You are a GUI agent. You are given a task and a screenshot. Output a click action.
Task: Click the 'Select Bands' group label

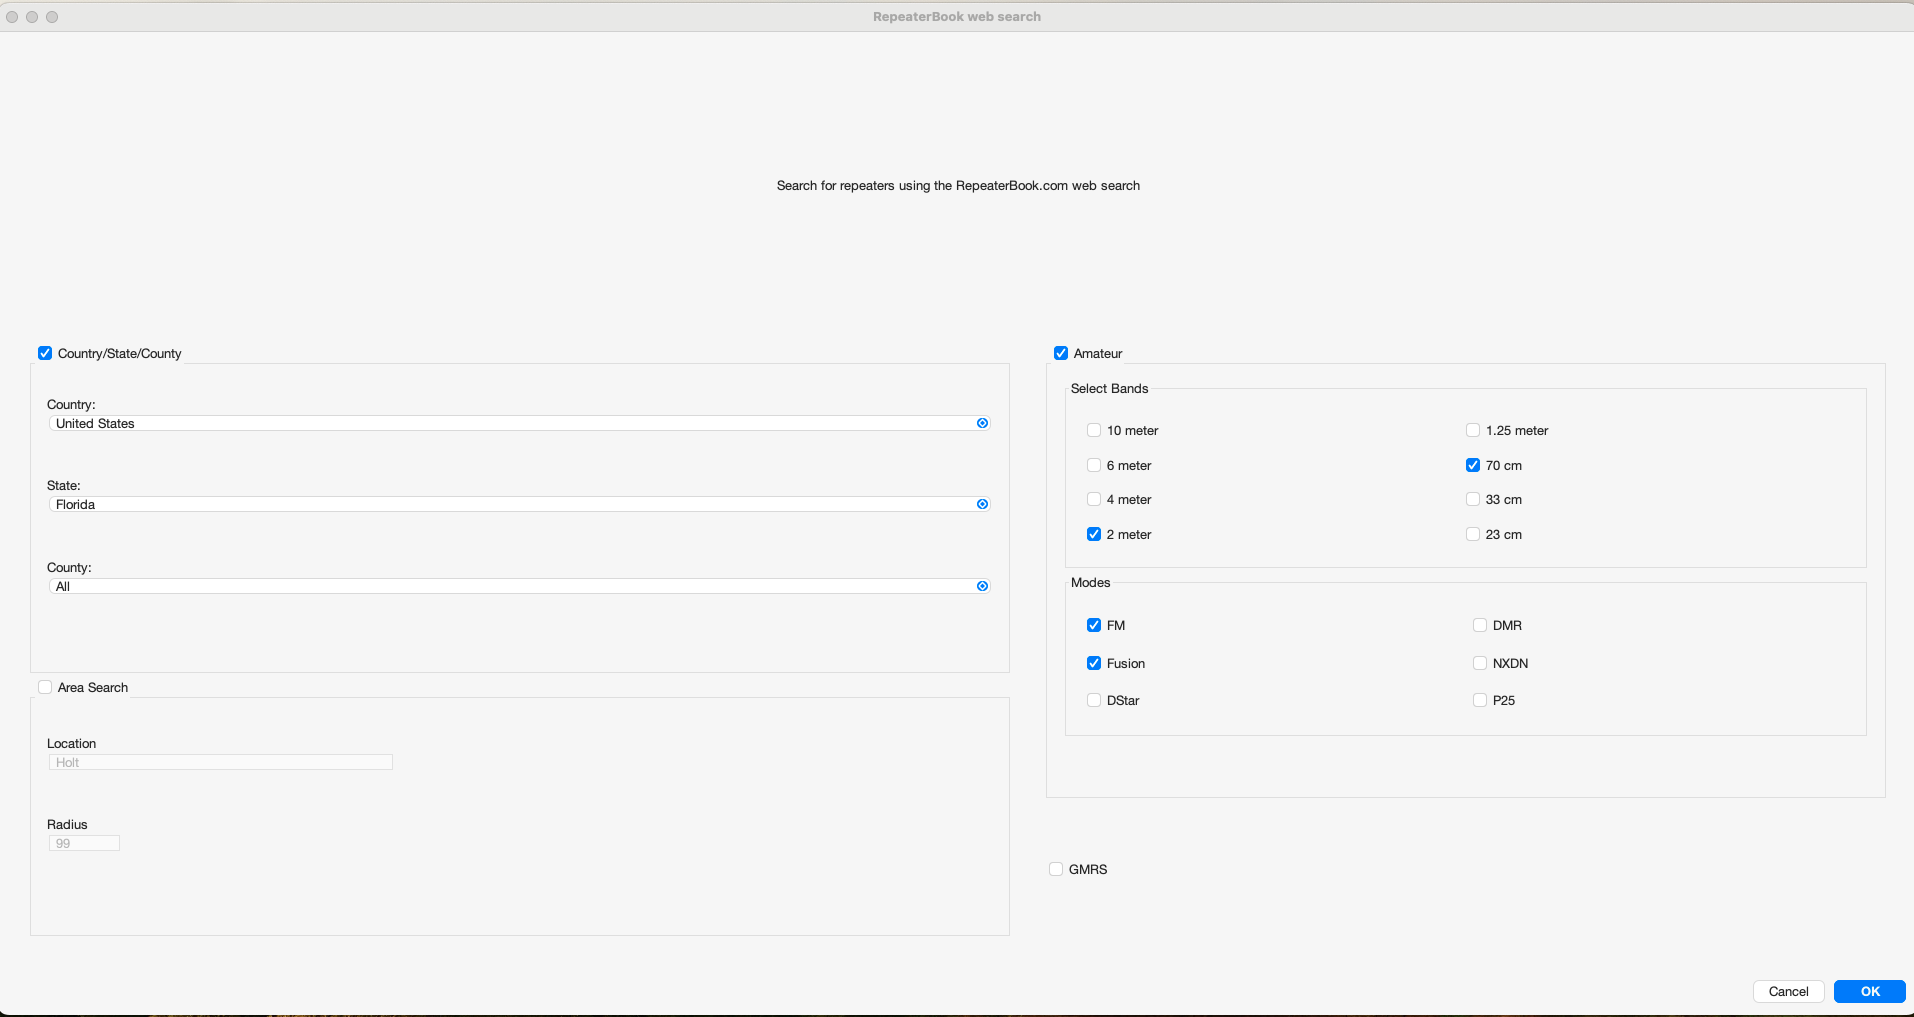click(x=1109, y=388)
